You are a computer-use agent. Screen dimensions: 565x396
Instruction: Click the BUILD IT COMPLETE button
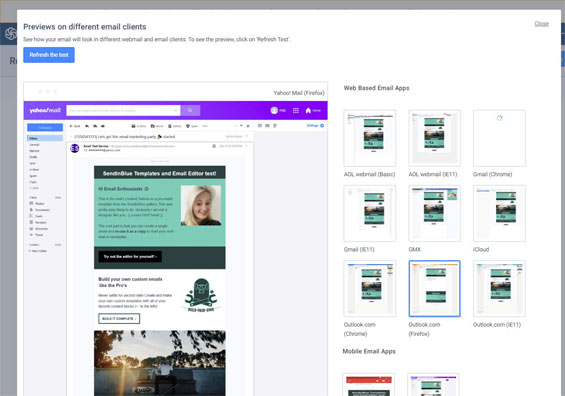point(119,319)
